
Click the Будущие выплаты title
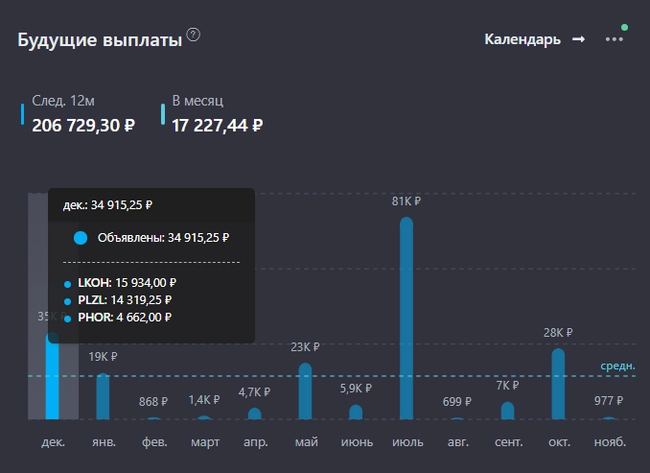click(x=100, y=40)
